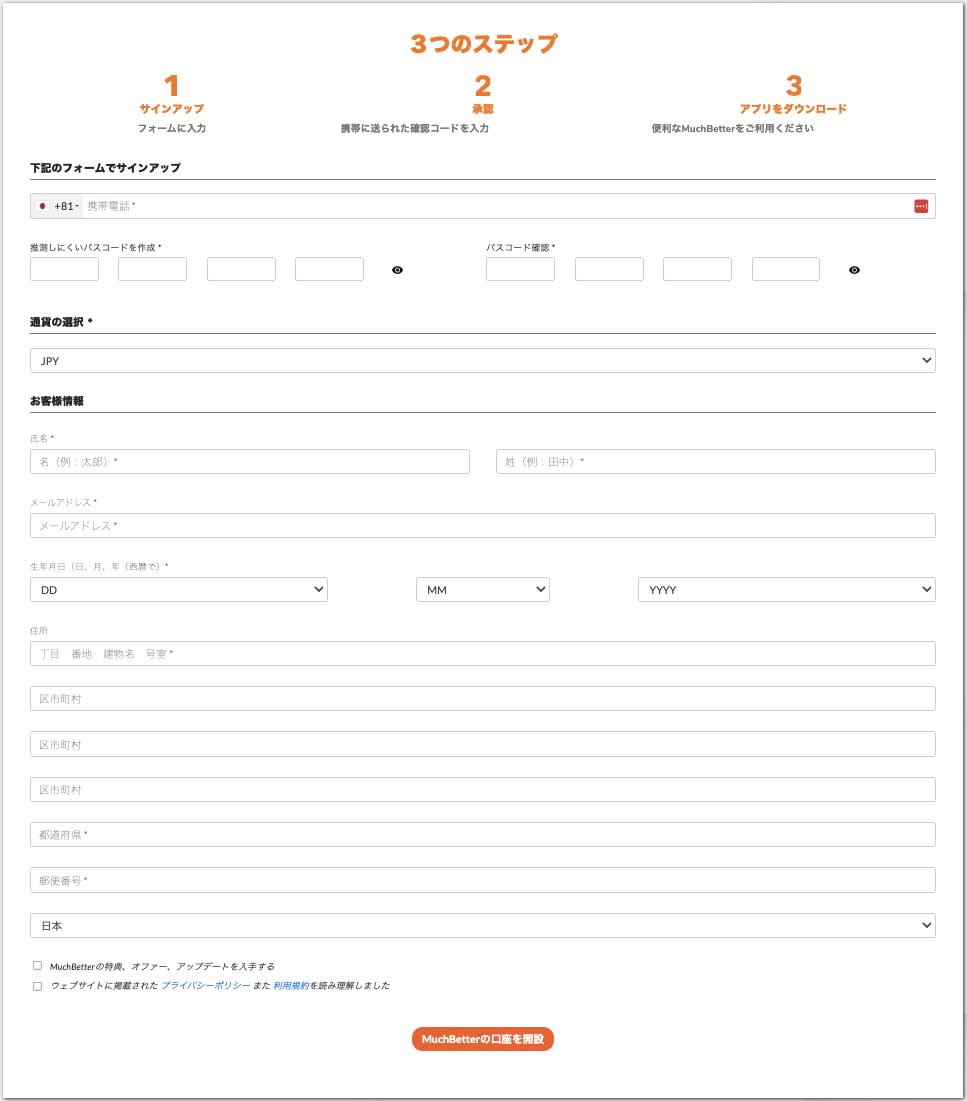The image size is (967, 1101).
Task: Click the fourth create-passcode digit box
Action: pyautogui.click(x=329, y=269)
